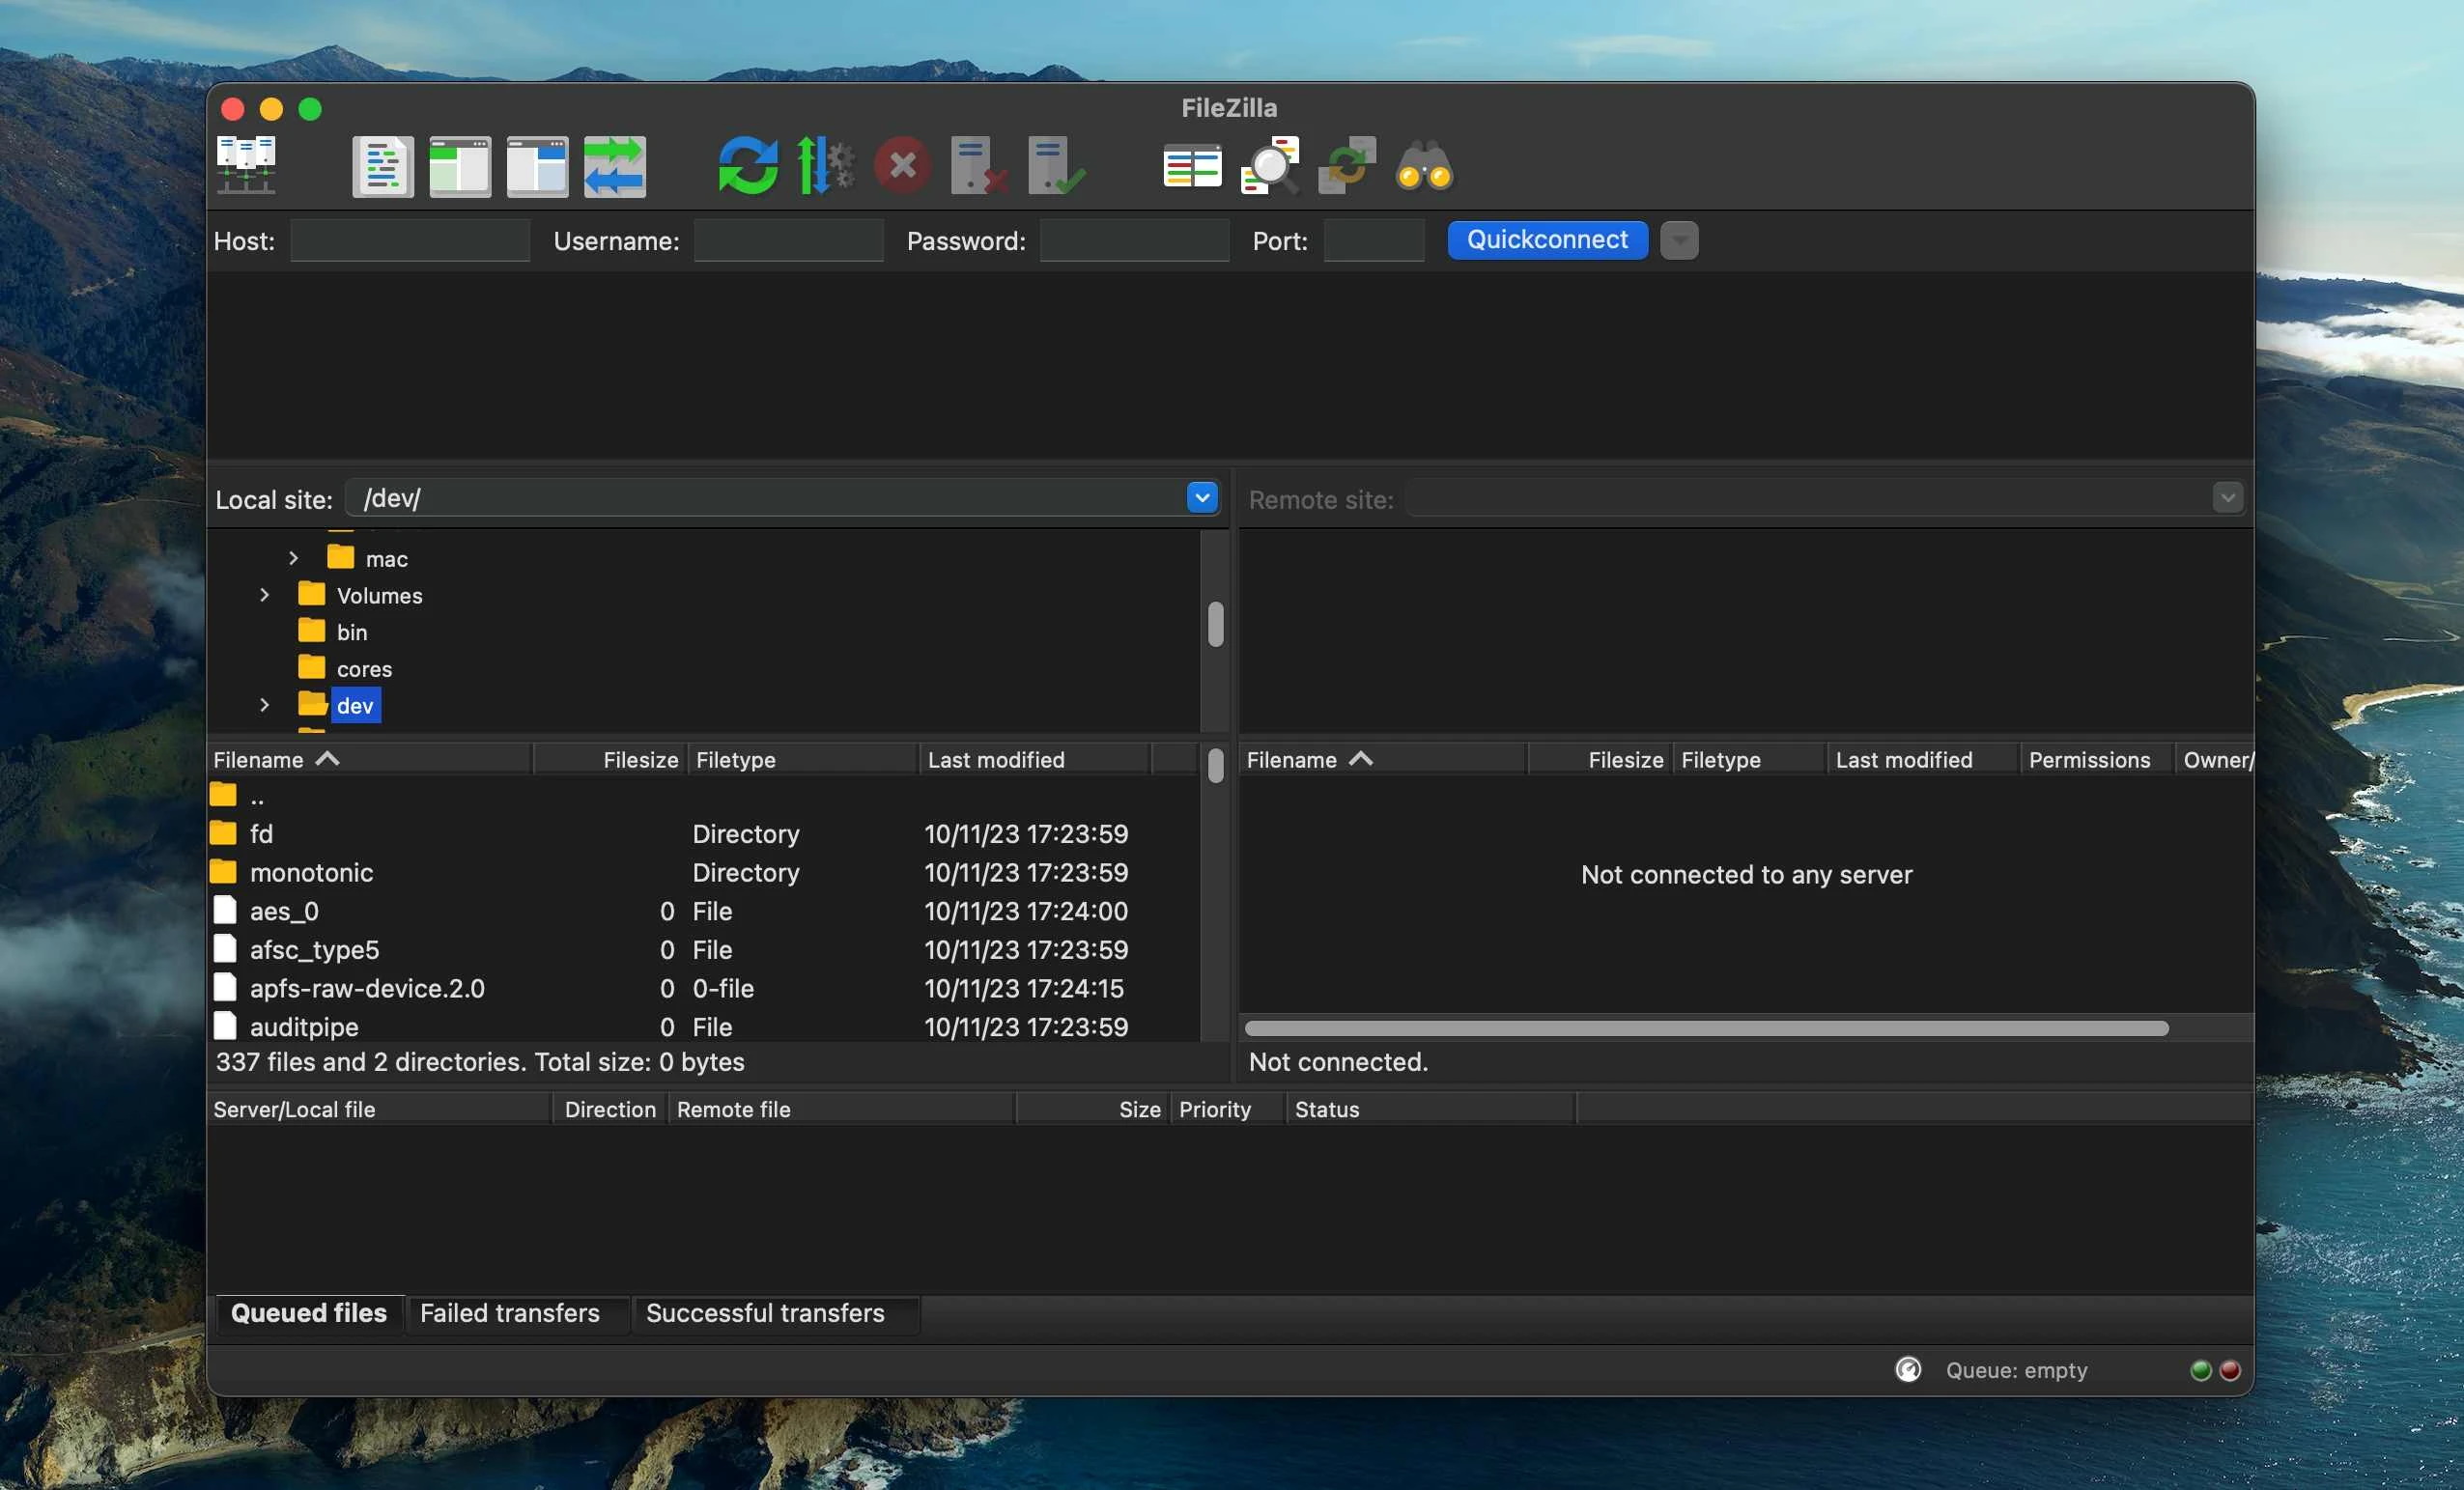
Task: Click the red Cancel operation icon
Action: [902, 166]
